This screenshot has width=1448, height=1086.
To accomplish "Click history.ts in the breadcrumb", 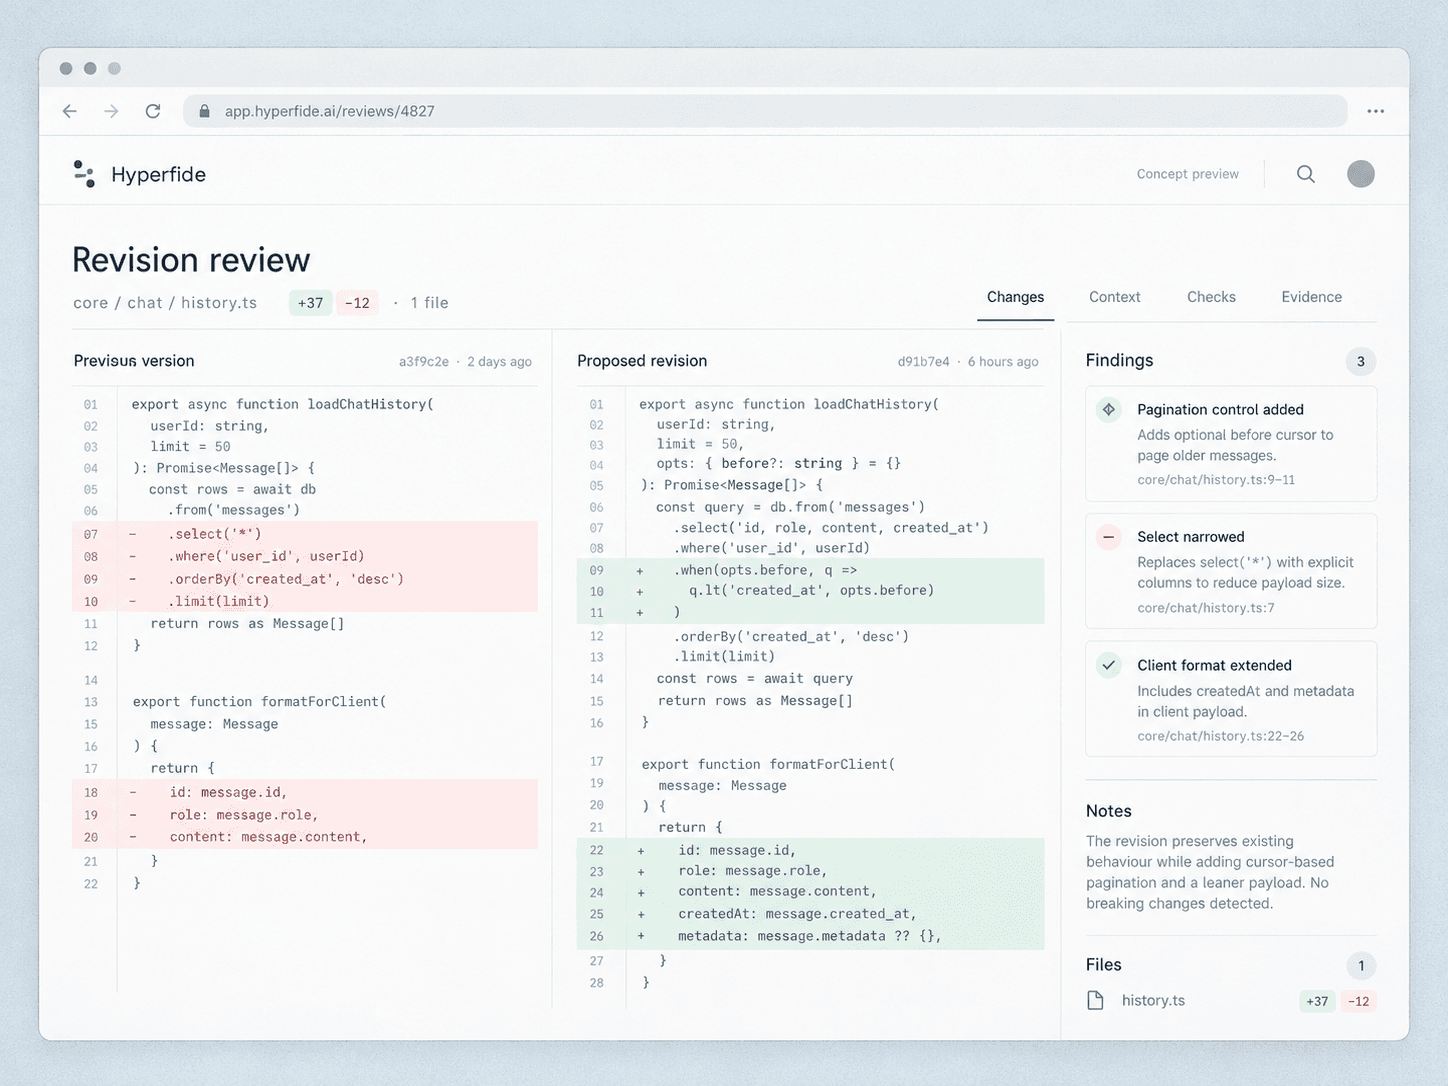I will point(219,303).
